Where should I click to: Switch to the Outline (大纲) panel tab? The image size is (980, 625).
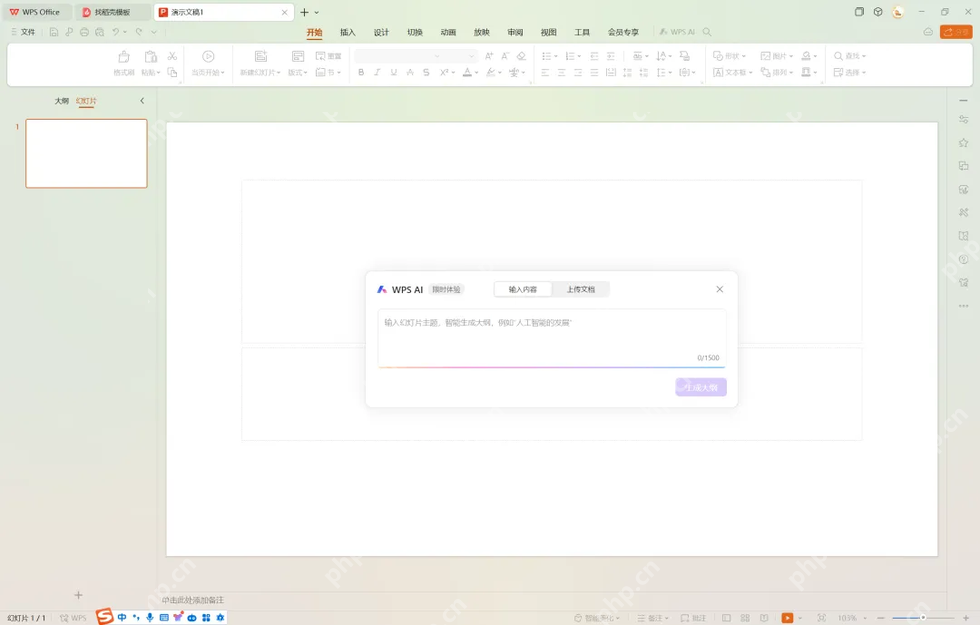click(x=62, y=101)
